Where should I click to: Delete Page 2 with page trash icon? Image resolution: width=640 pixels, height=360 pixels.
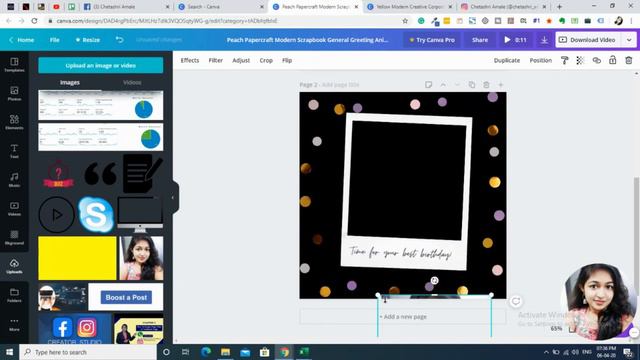pos(486,85)
